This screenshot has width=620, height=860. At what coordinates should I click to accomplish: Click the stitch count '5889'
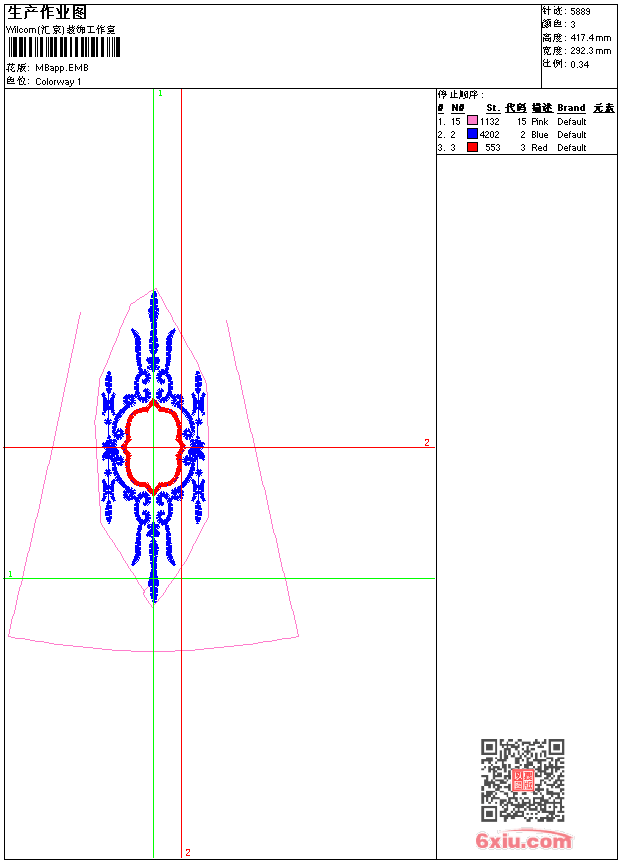[580, 11]
